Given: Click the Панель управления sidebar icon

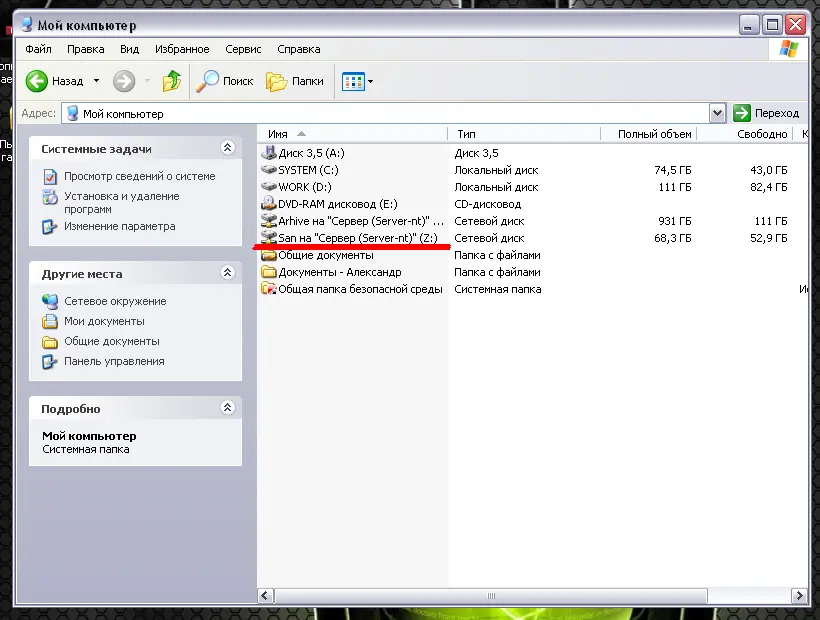Looking at the screenshot, I should click(x=50, y=362).
